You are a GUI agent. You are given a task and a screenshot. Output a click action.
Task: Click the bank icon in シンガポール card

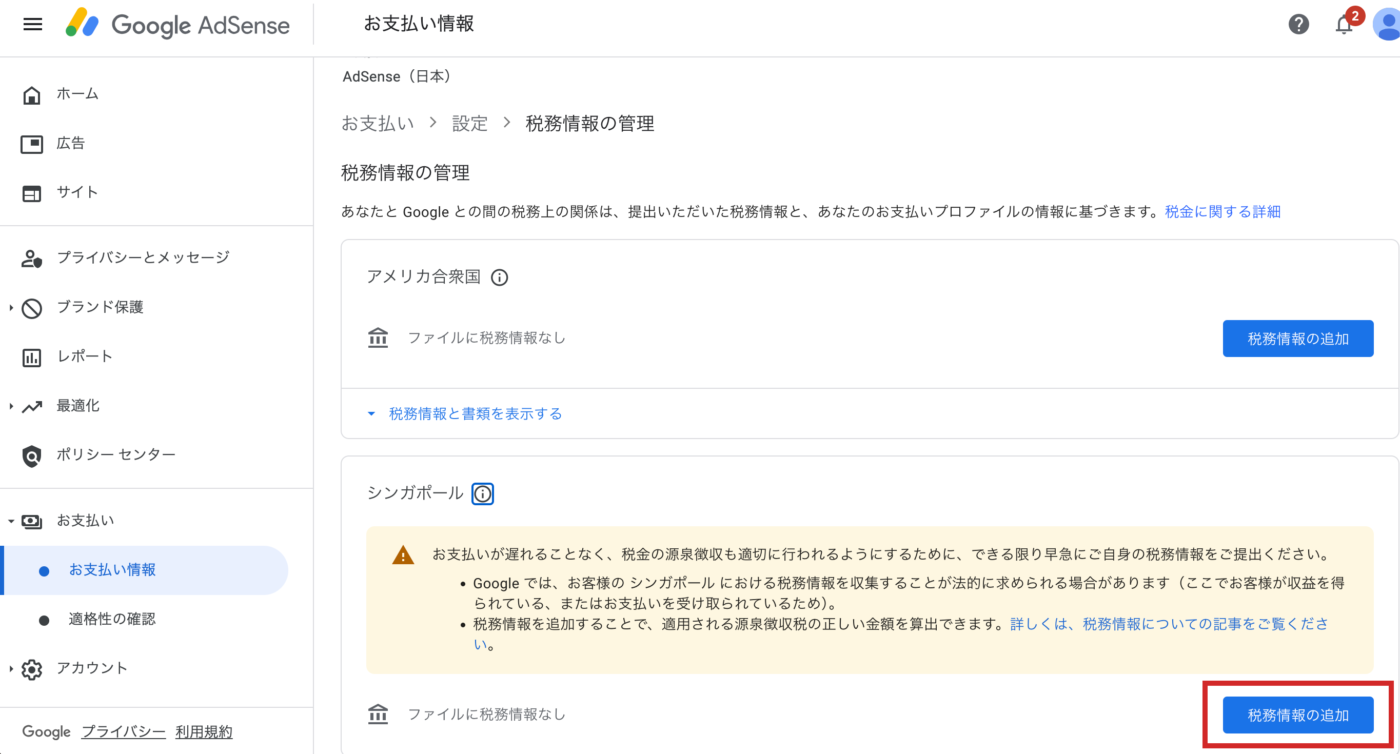tap(378, 714)
